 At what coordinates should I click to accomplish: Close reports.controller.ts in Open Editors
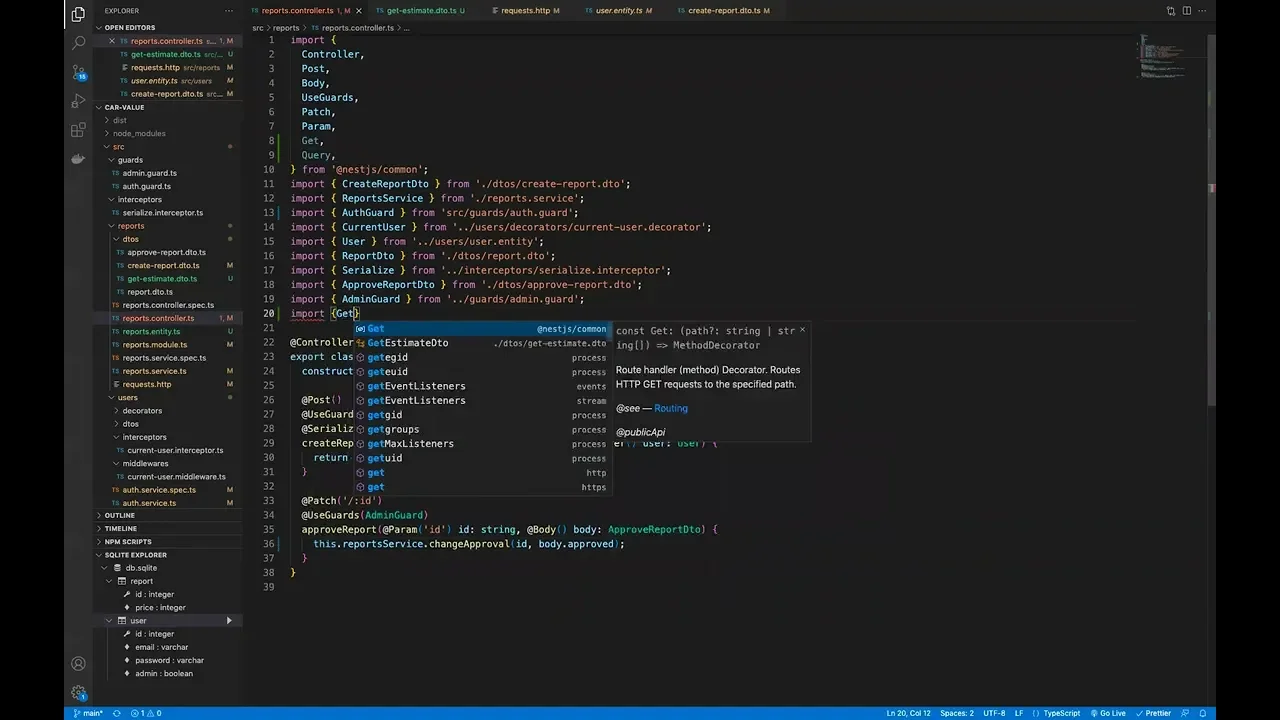(x=112, y=41)
